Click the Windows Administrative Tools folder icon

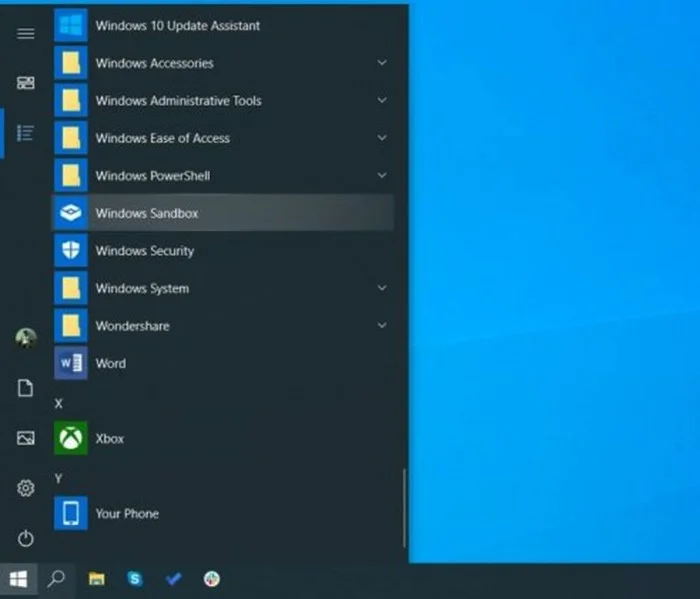click(x=71, y=100)
